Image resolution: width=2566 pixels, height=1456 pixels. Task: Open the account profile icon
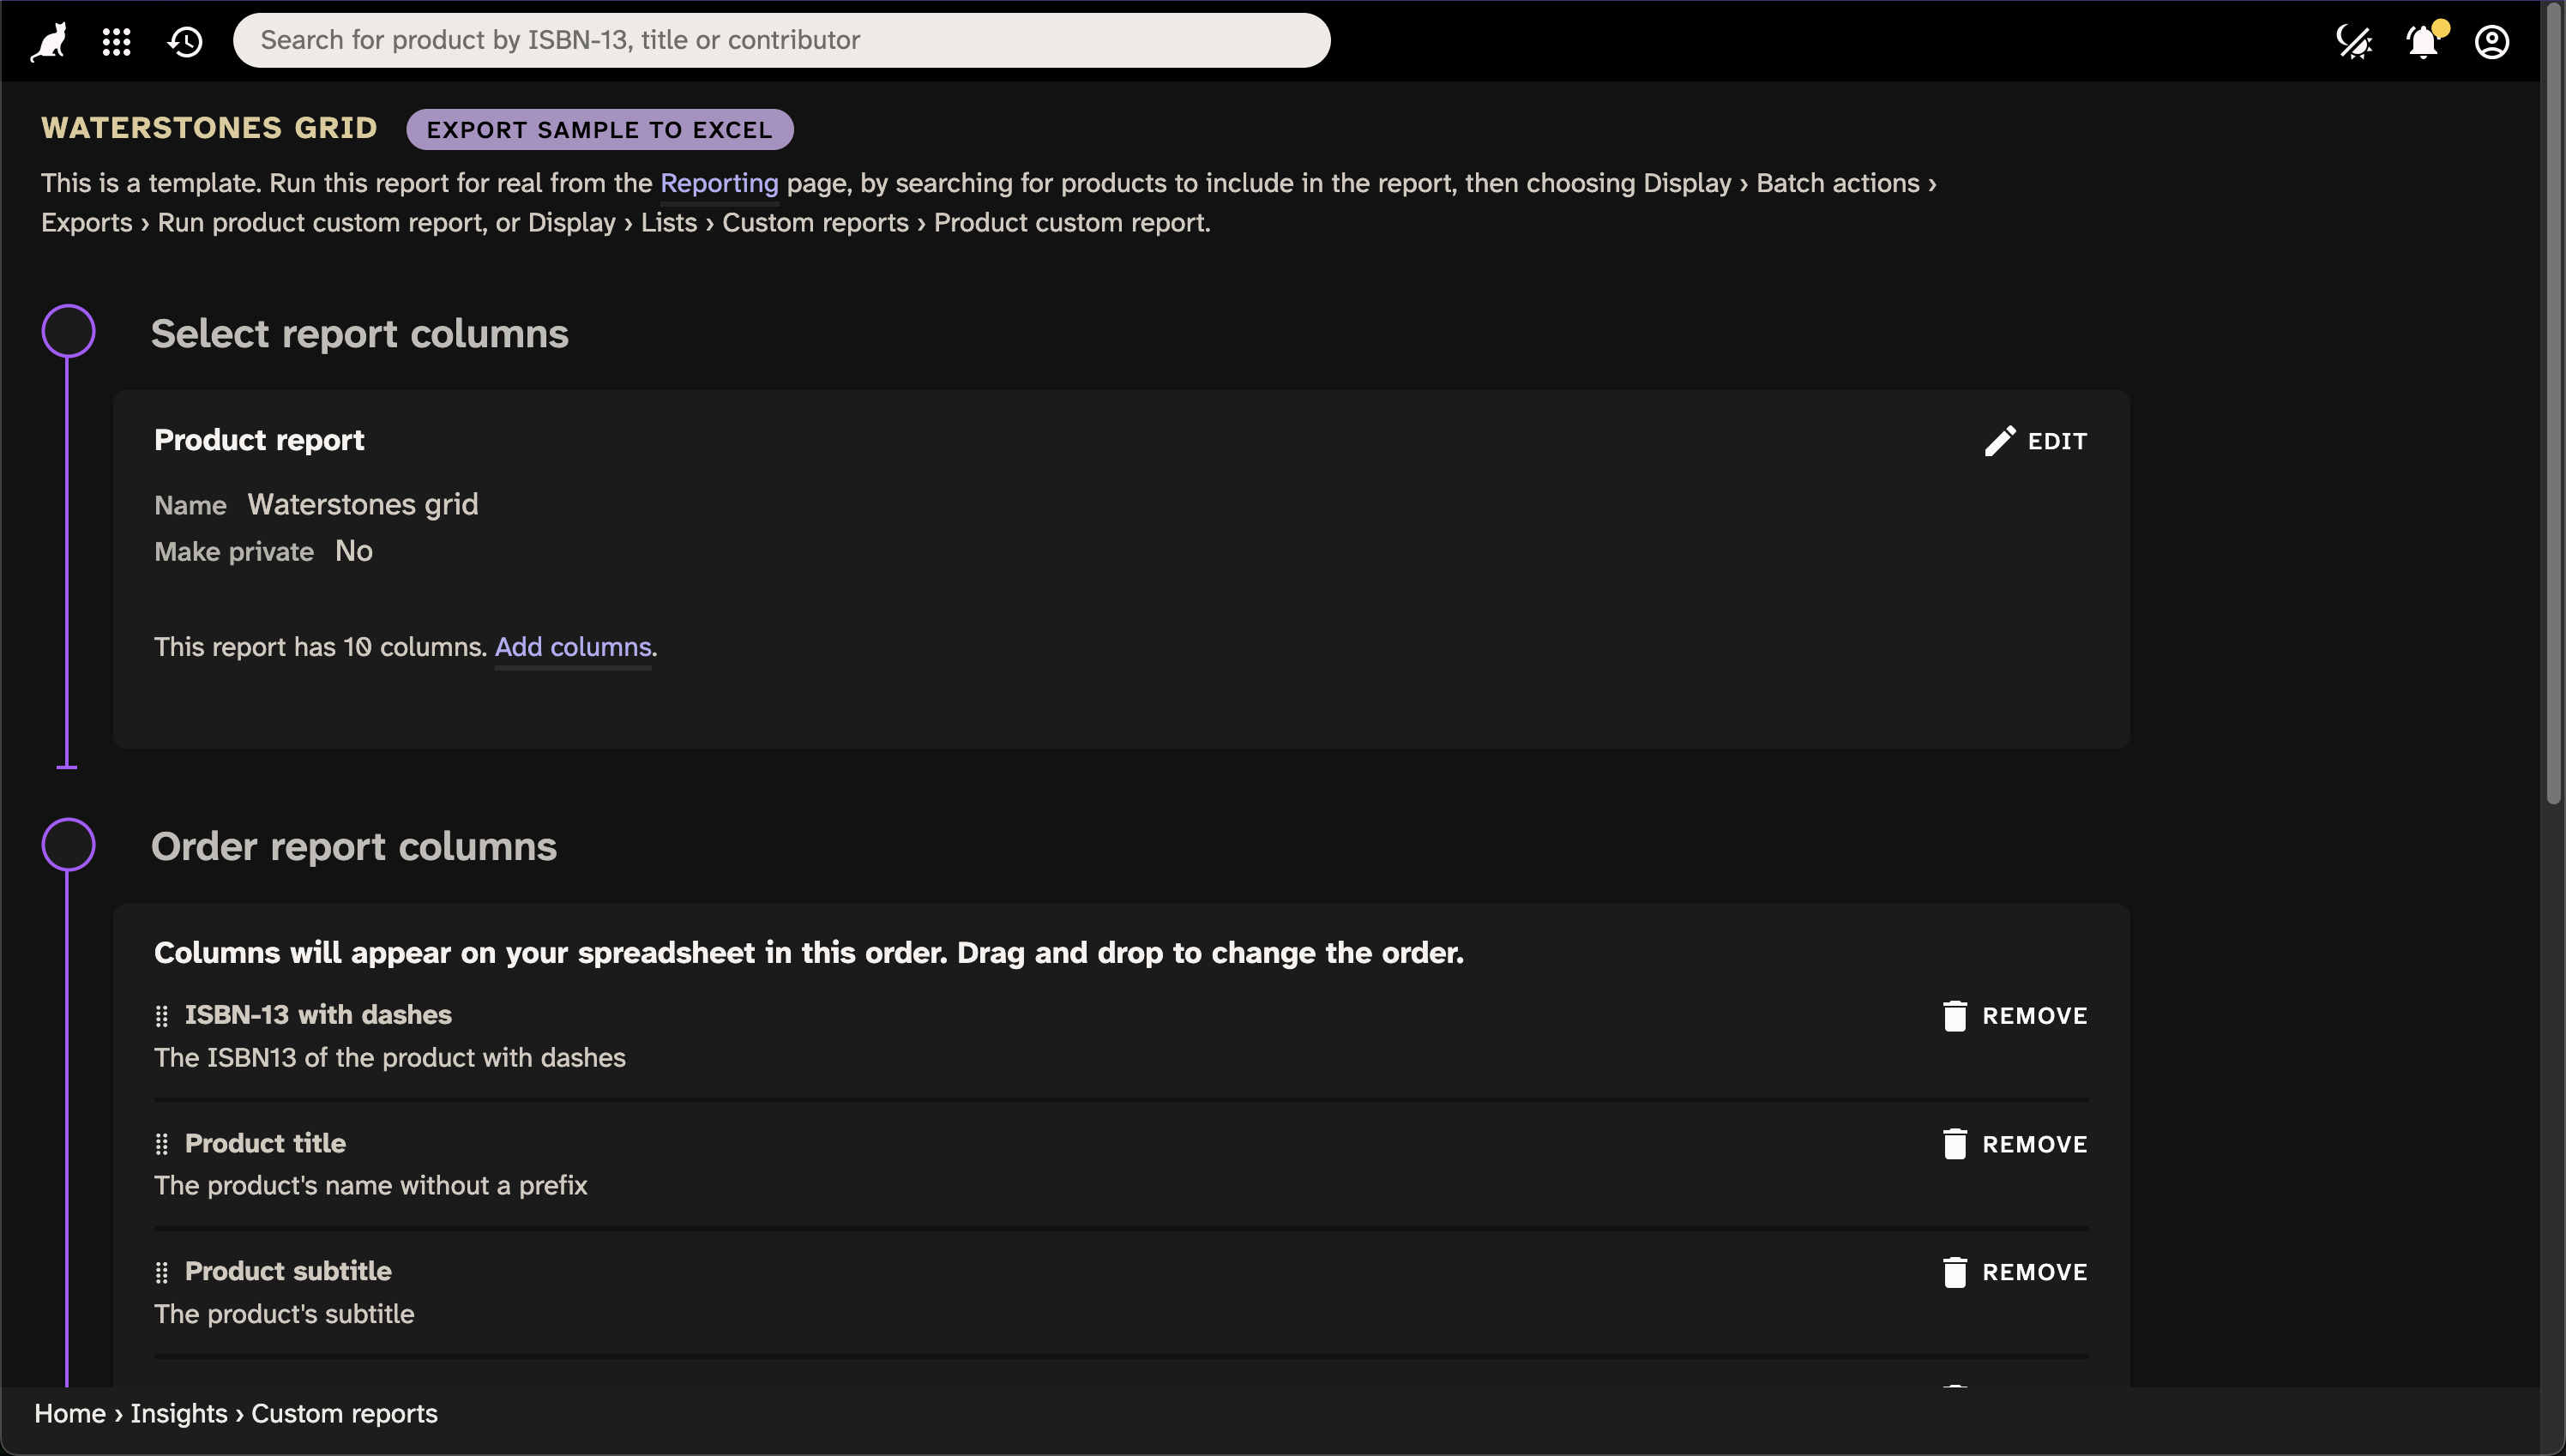2492,41
